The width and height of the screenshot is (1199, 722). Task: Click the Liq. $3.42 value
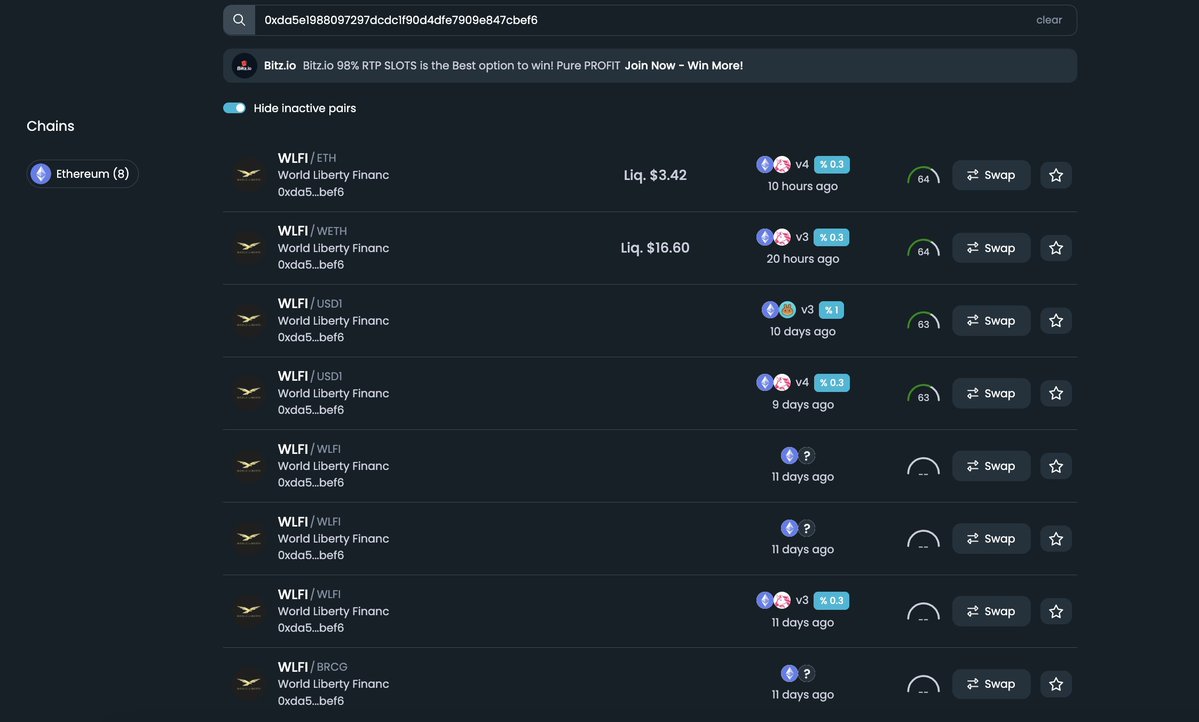tap(655, 175)
